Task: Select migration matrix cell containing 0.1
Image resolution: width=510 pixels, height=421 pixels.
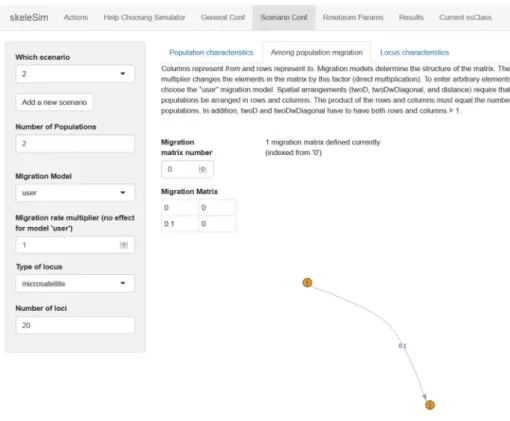Action: coord(180,224)
